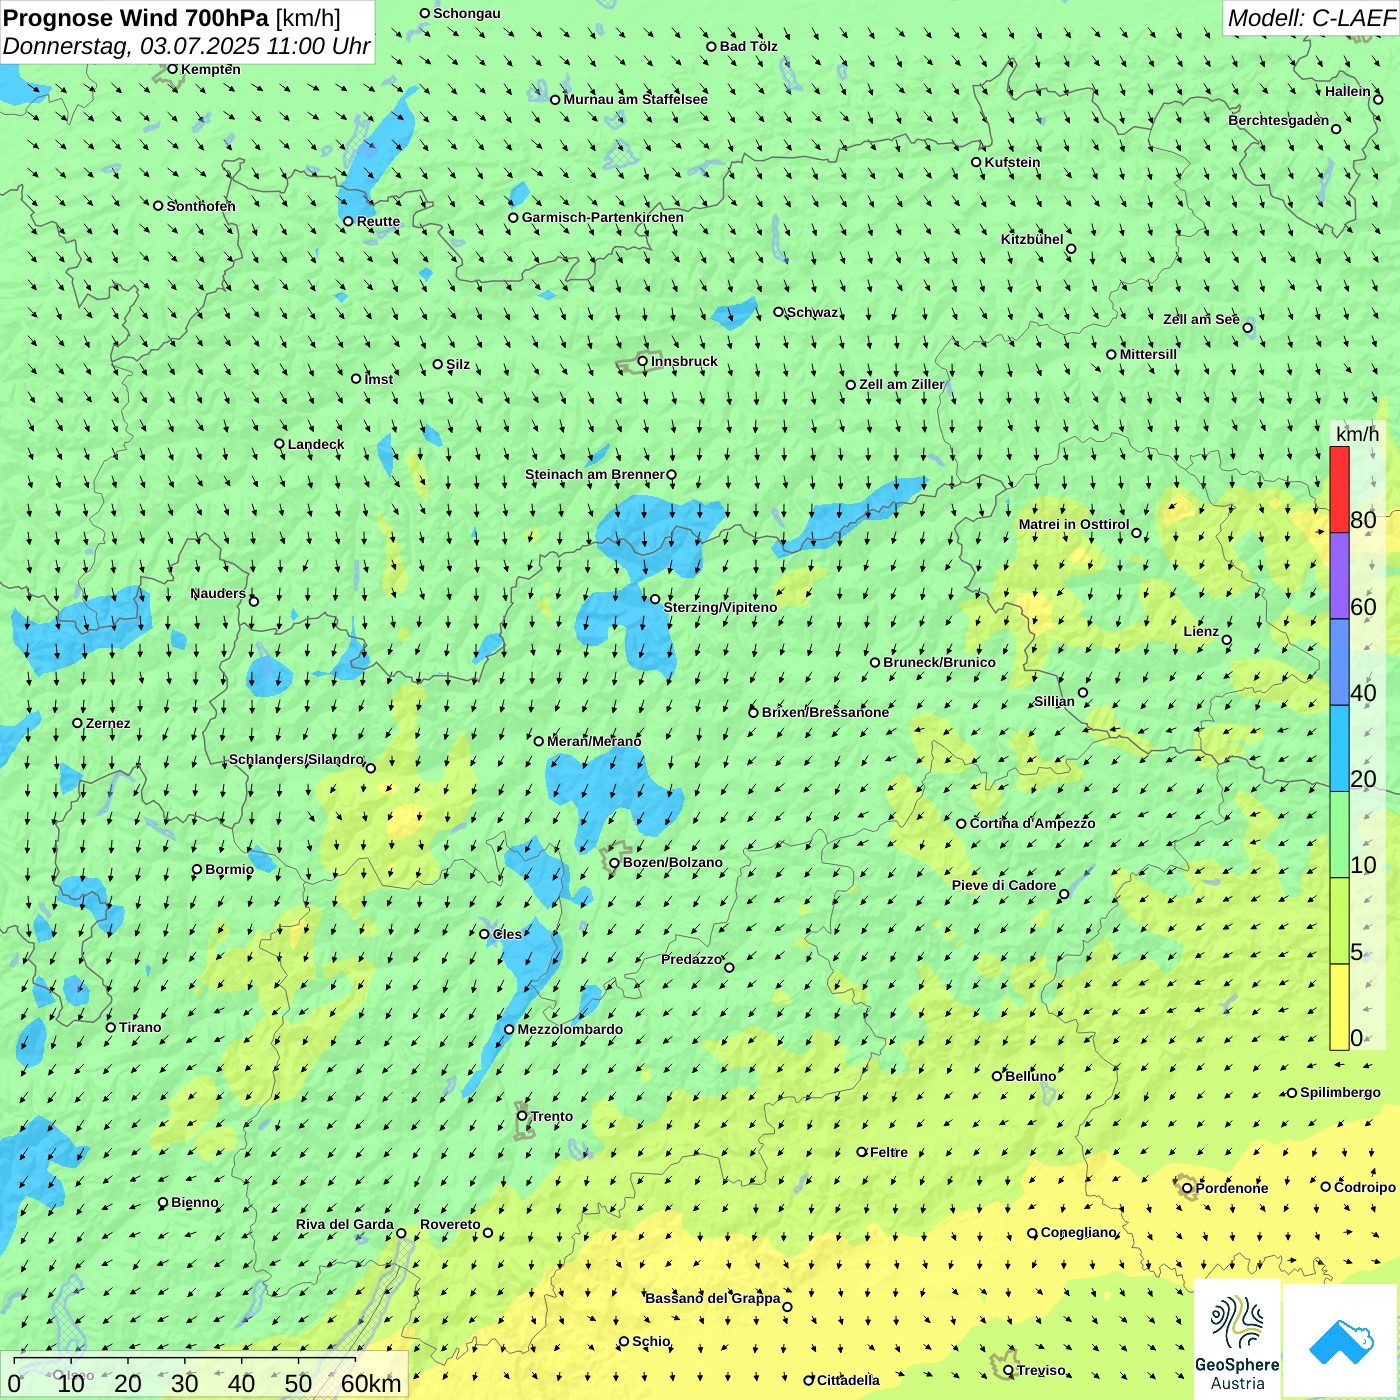Click the red legend color above 80
This screenshot has width=1400, height=1400.
tap(1339, 489)
